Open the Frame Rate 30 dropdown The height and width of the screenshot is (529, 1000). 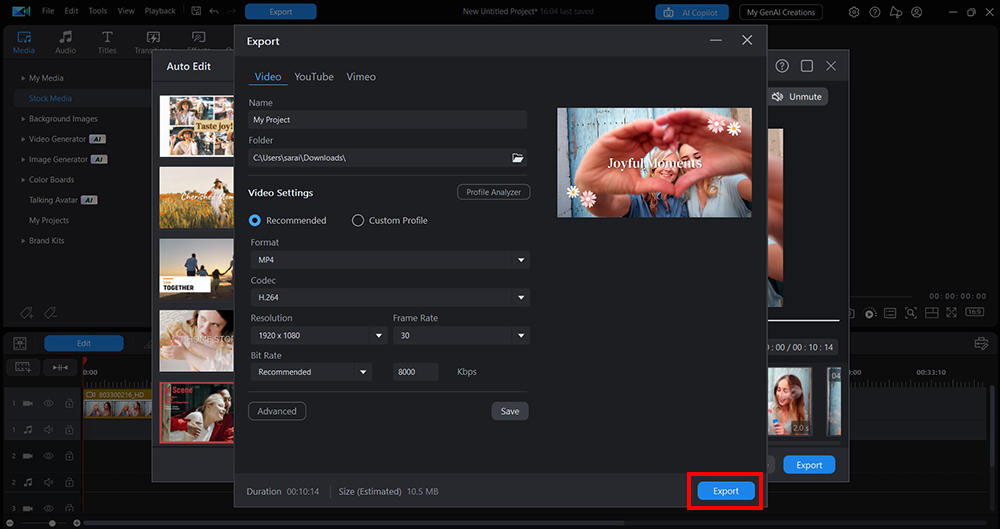461,335
